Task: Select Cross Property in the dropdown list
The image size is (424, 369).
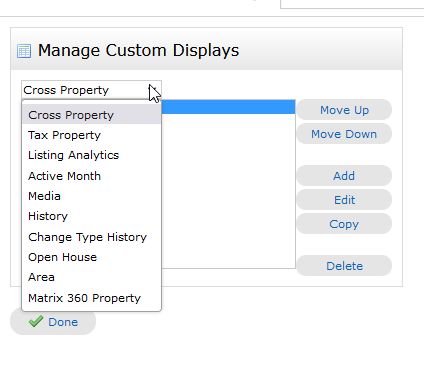Action: coord(91,115)
